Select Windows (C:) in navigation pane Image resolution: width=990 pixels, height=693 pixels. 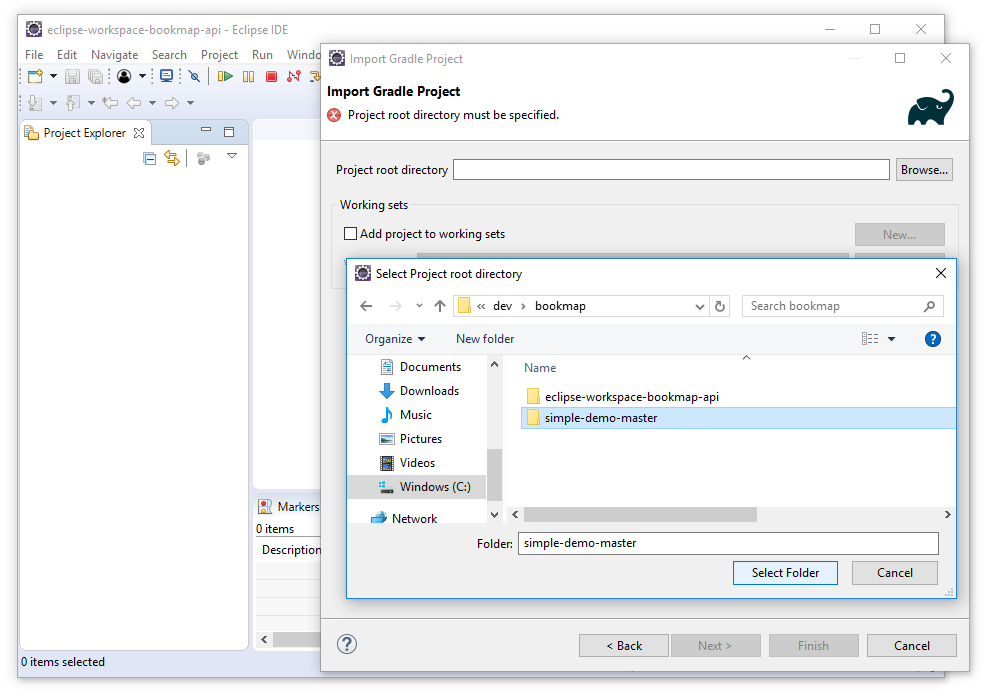point(434,487)
